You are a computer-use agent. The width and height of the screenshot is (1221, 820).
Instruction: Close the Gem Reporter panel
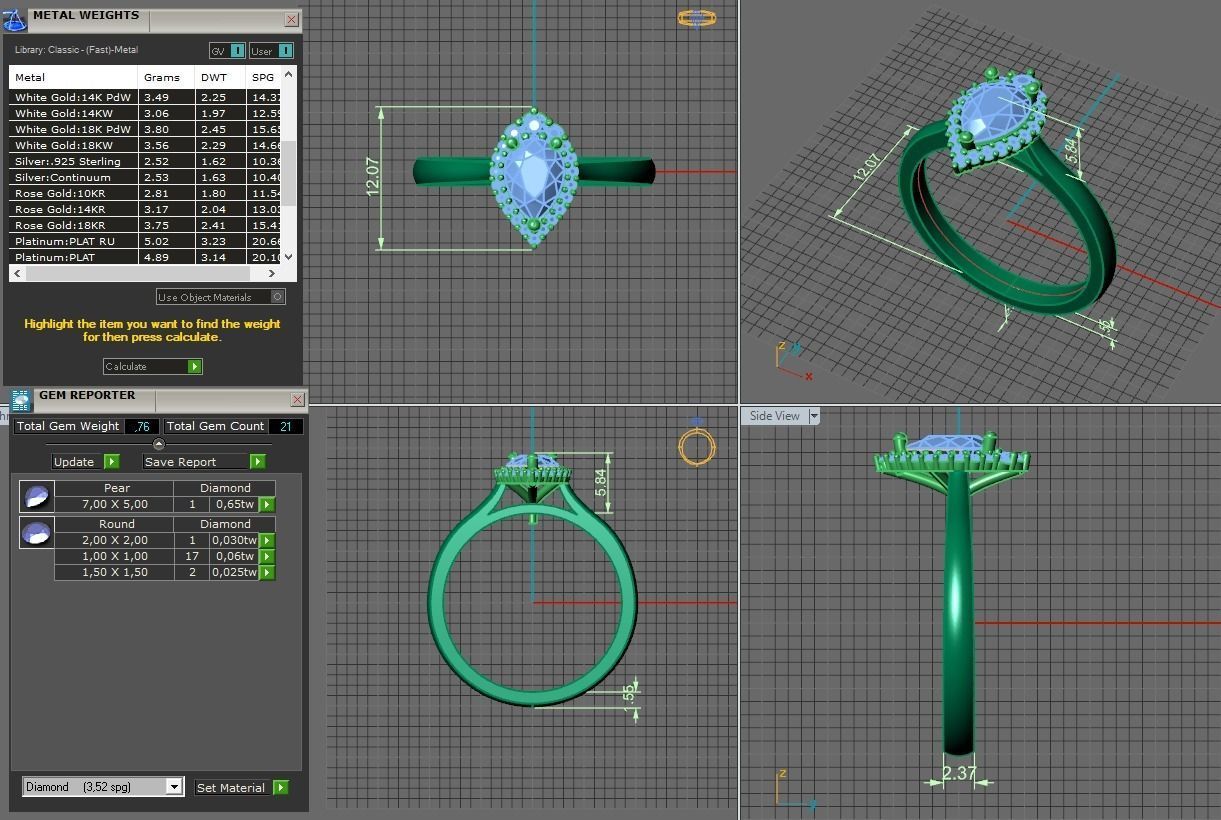[297, 399]
